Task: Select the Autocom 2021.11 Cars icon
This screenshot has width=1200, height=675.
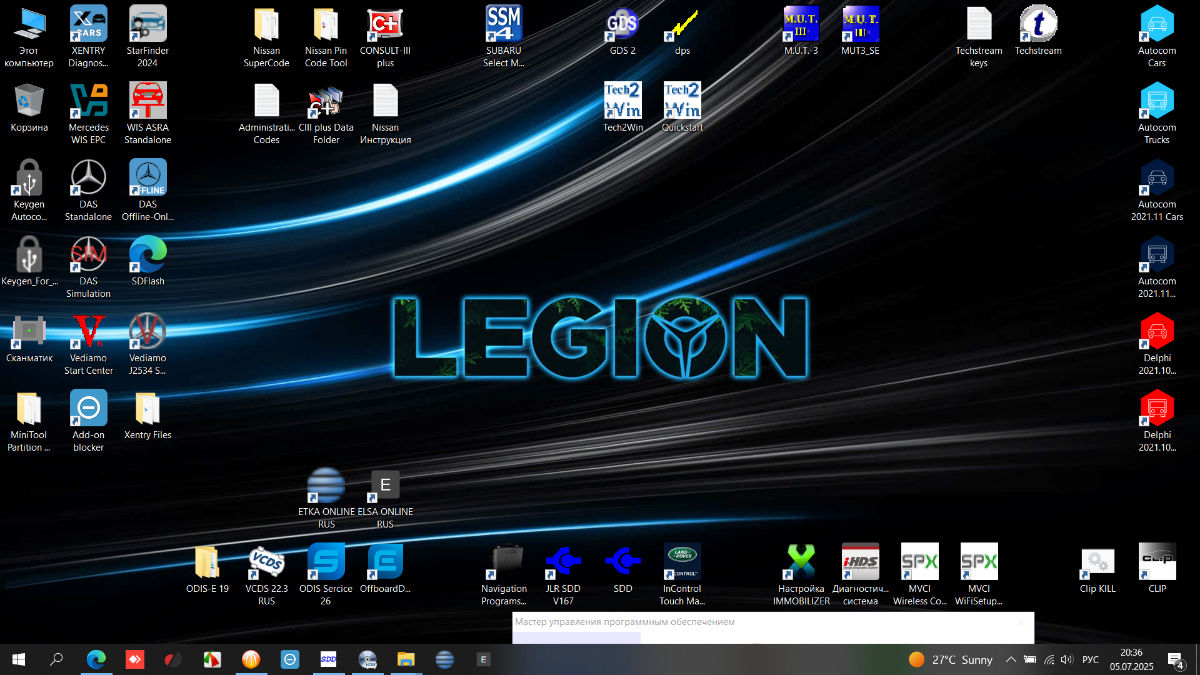Action: [x=1157, y=177]
